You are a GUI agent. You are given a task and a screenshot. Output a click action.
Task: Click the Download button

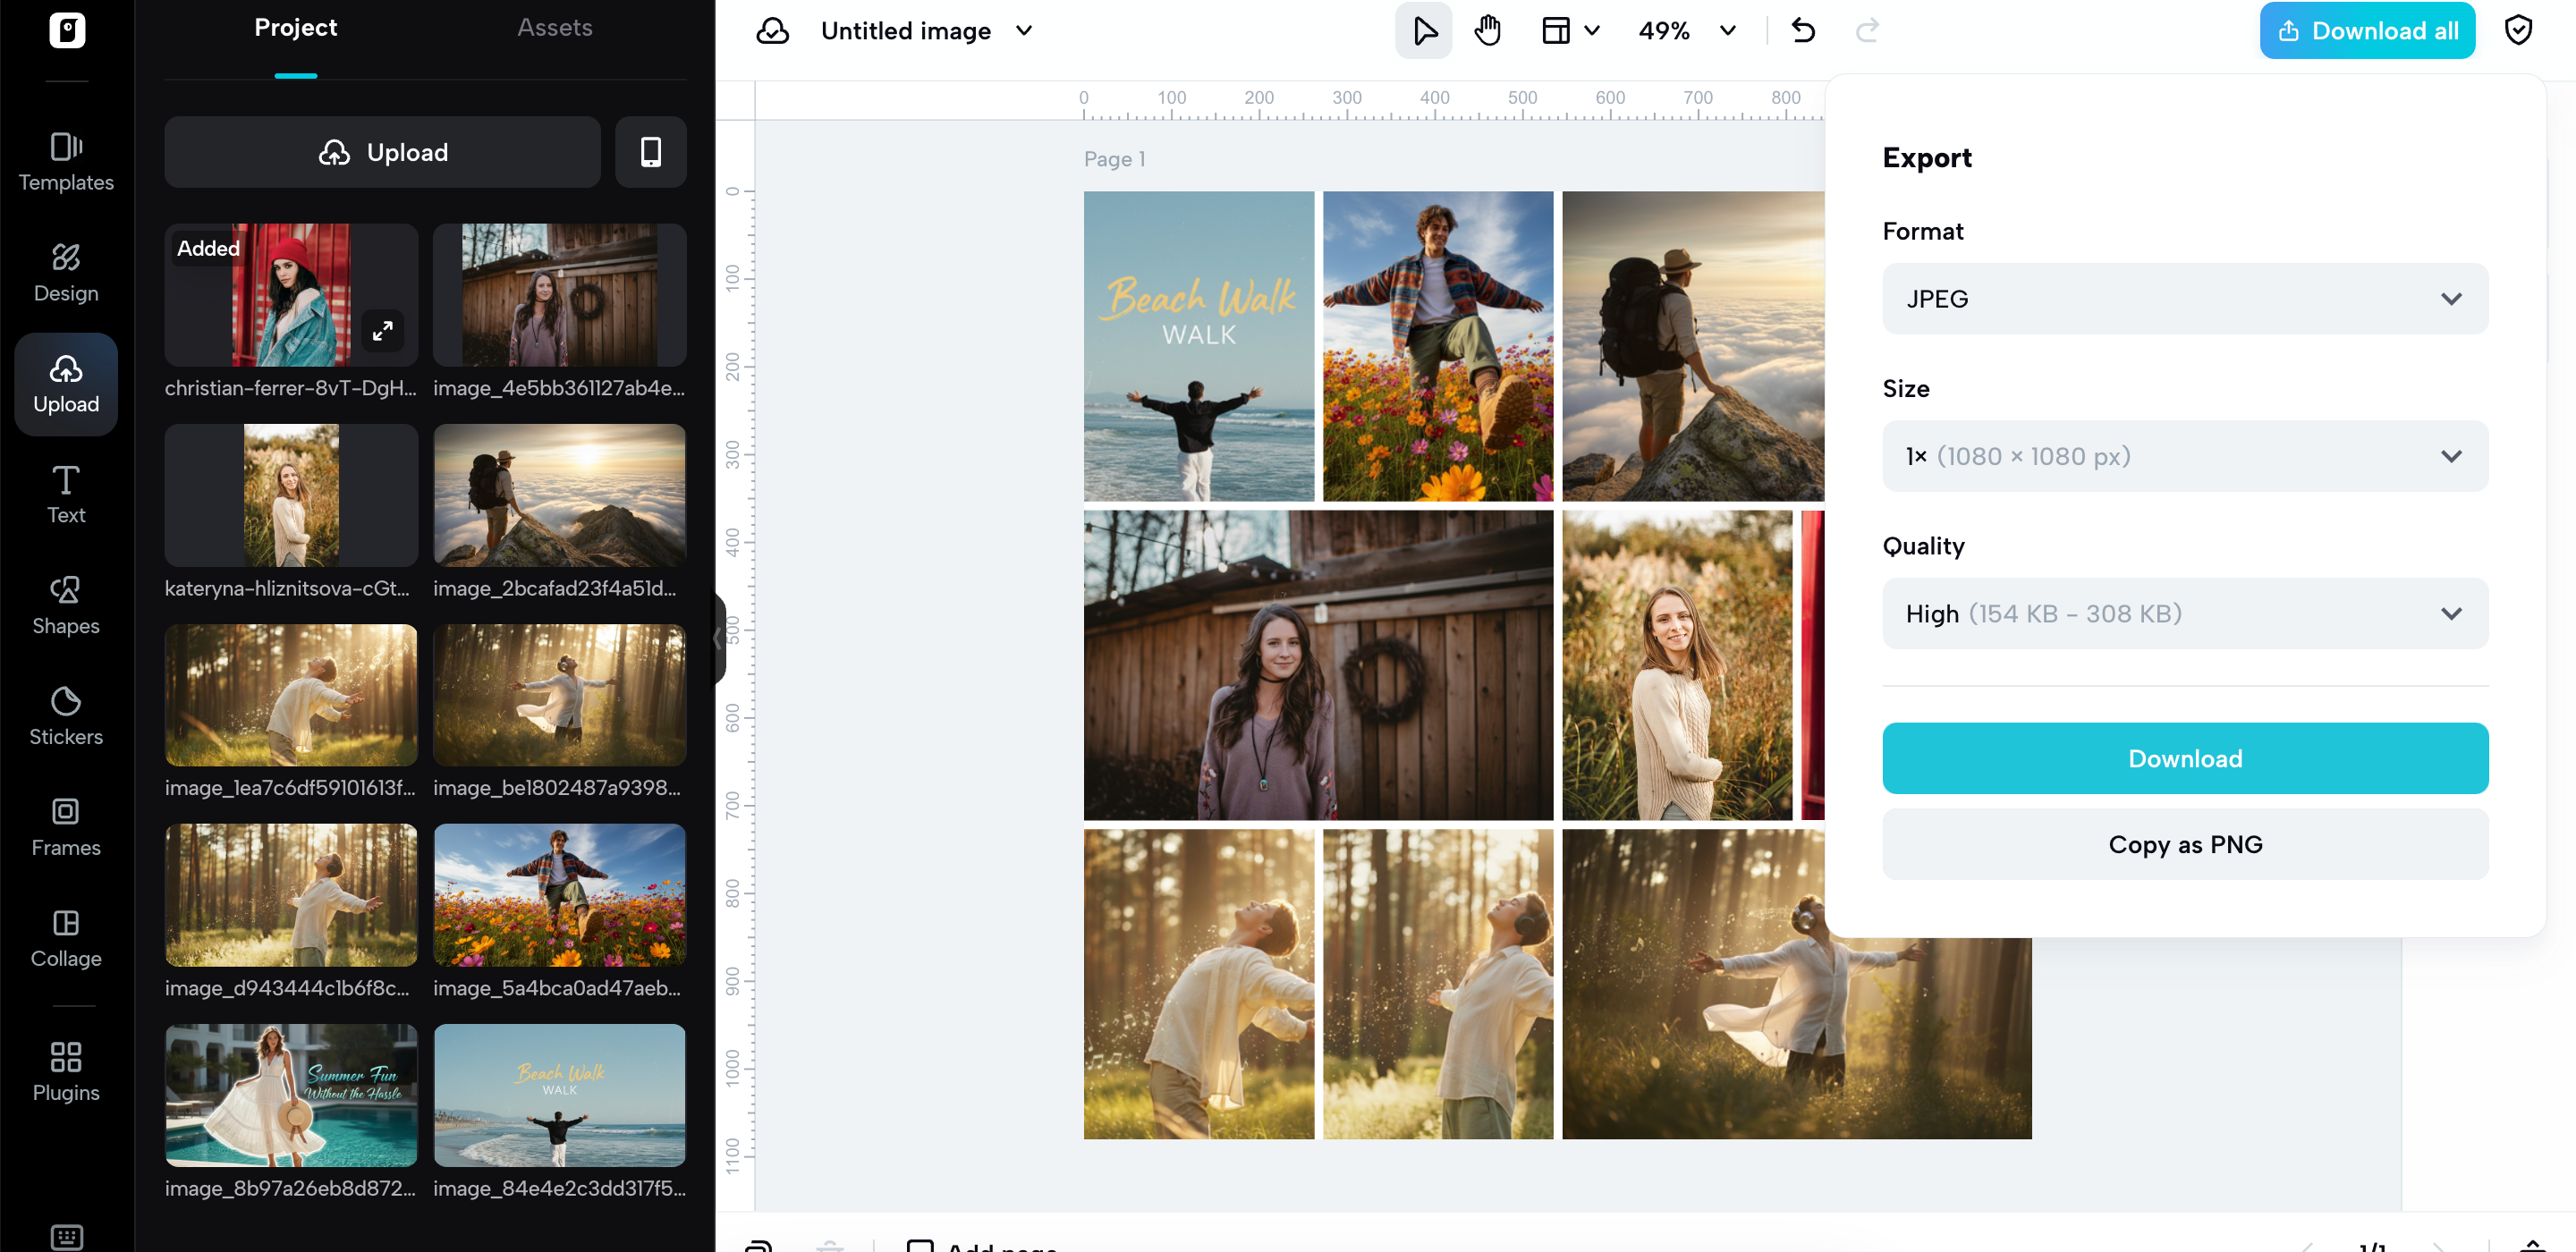[x=2184, y=758]
